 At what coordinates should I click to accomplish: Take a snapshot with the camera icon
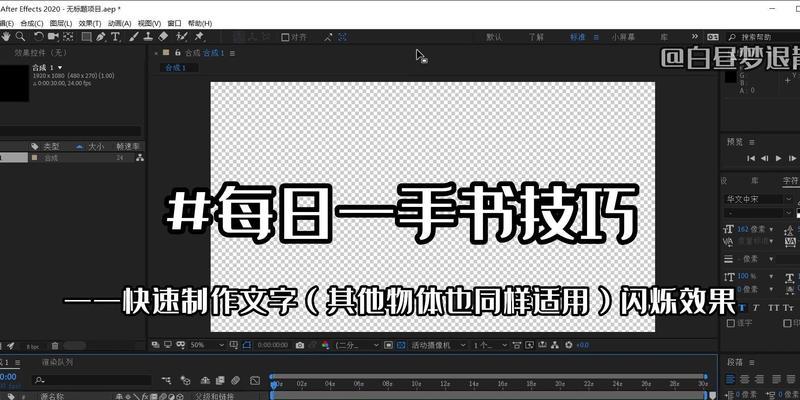[300, 345]
